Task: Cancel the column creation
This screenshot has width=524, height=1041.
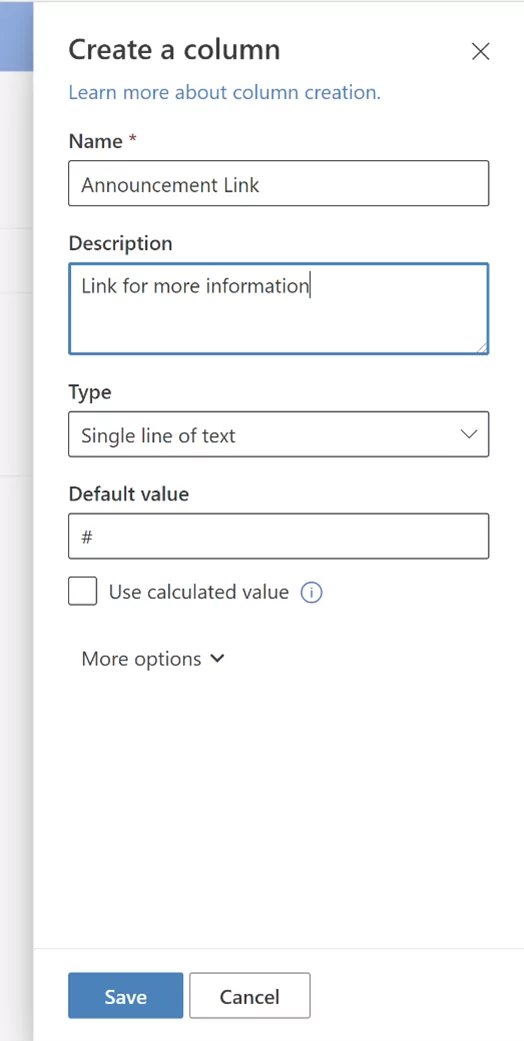Action: 250,996
